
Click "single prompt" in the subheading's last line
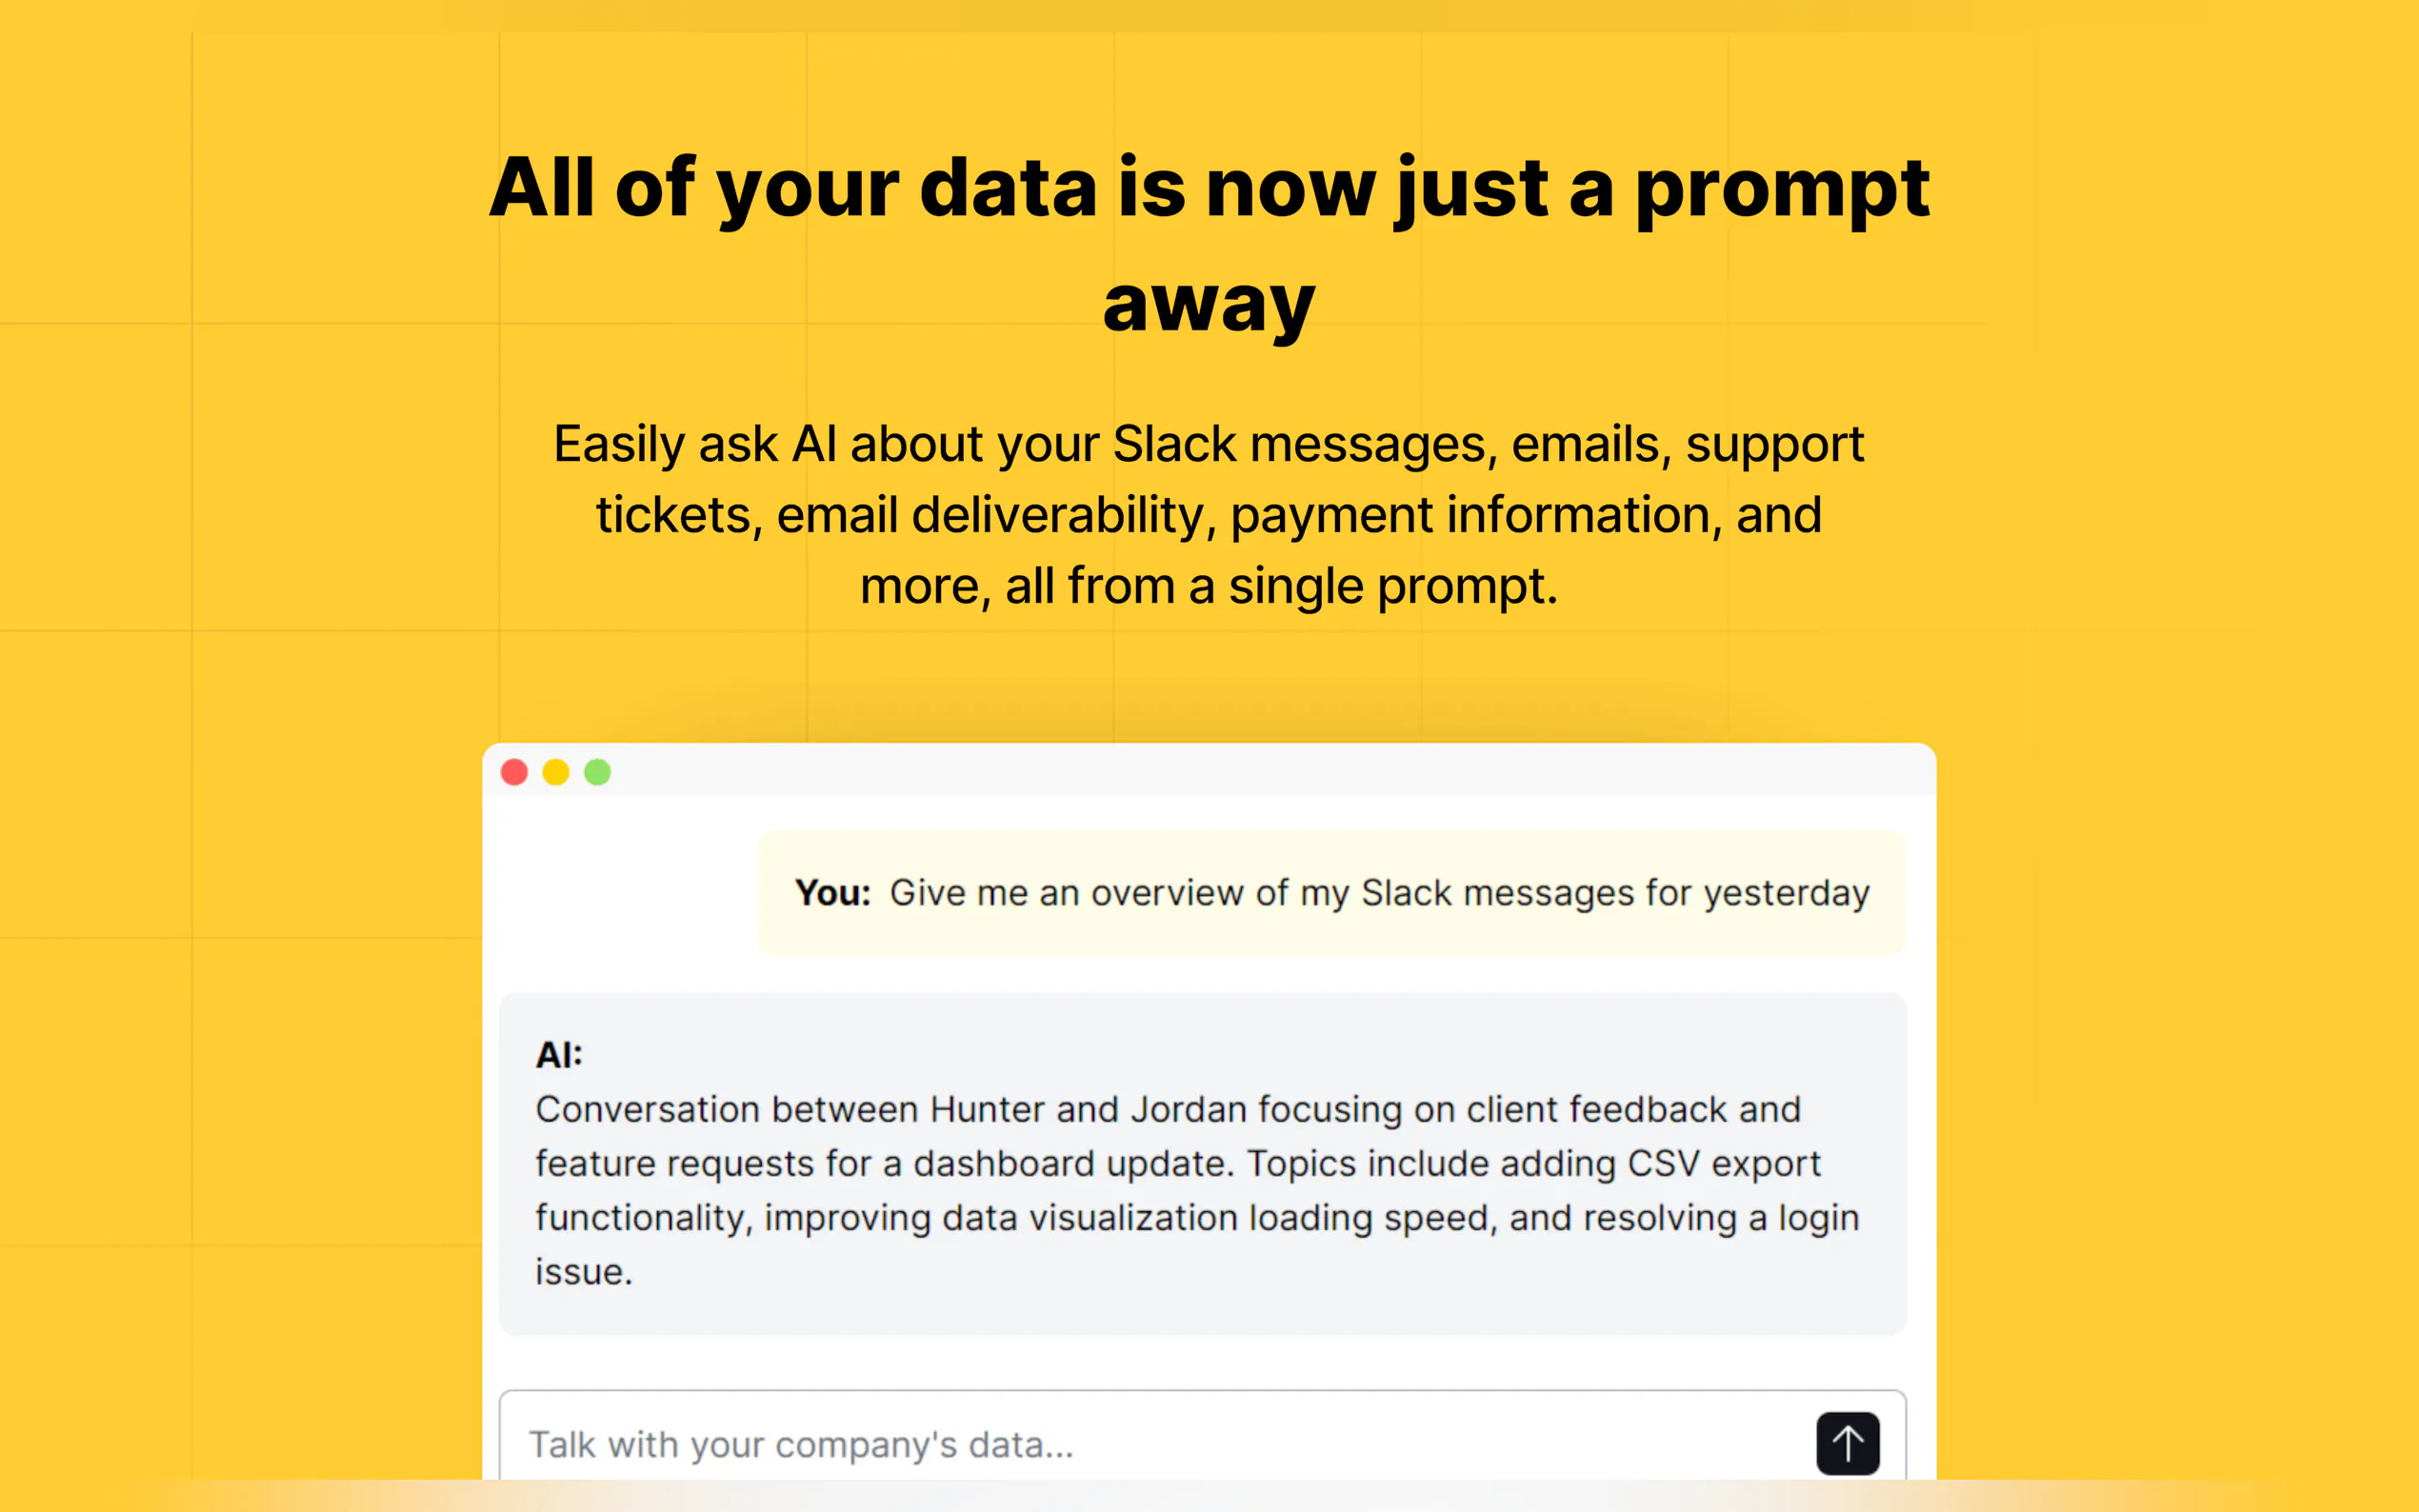[x=1390, y=586]
